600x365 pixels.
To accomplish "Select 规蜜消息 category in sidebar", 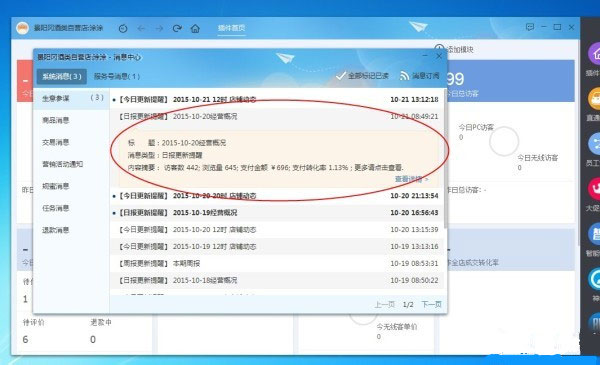I will pos(55,186).
